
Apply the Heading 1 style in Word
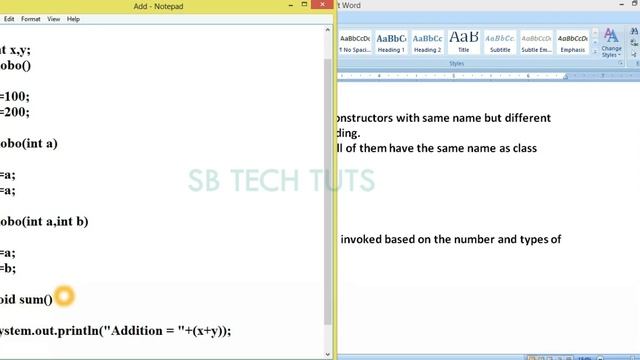tap(391, 42)
